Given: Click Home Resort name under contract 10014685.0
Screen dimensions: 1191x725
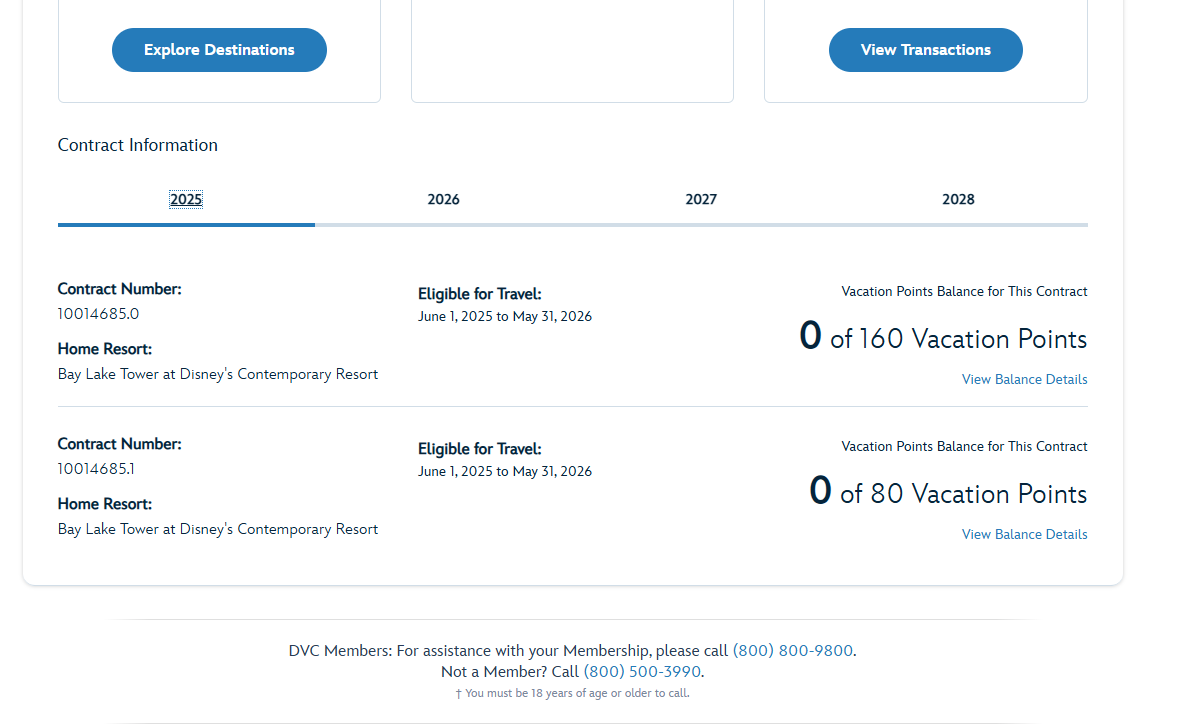Looking at the screenshot, I should [x=218, y=375].
